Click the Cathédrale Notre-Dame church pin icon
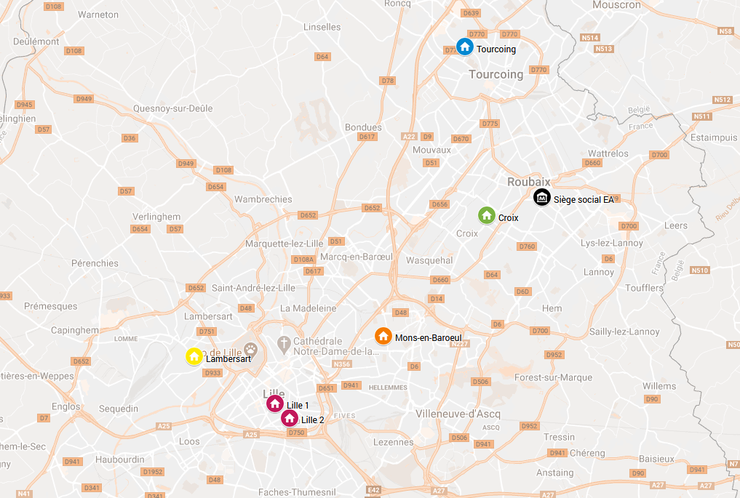This screenshot has height=498, width=740. 284,345
